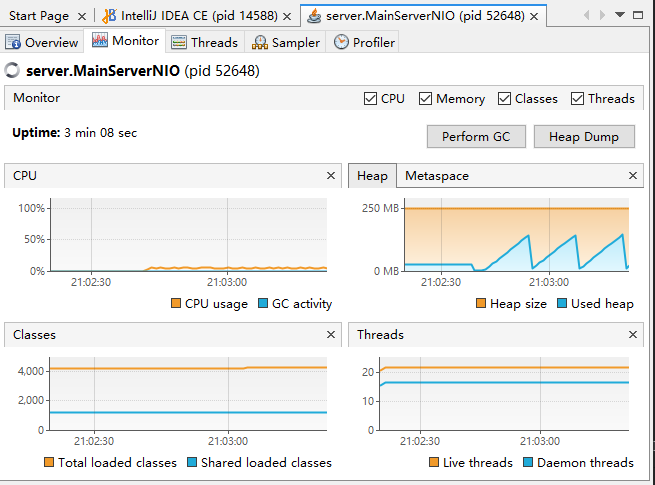Screen dimensions: 655x485
Task: Close the server.MainServerNIO document tab
Action: point(534,16)
